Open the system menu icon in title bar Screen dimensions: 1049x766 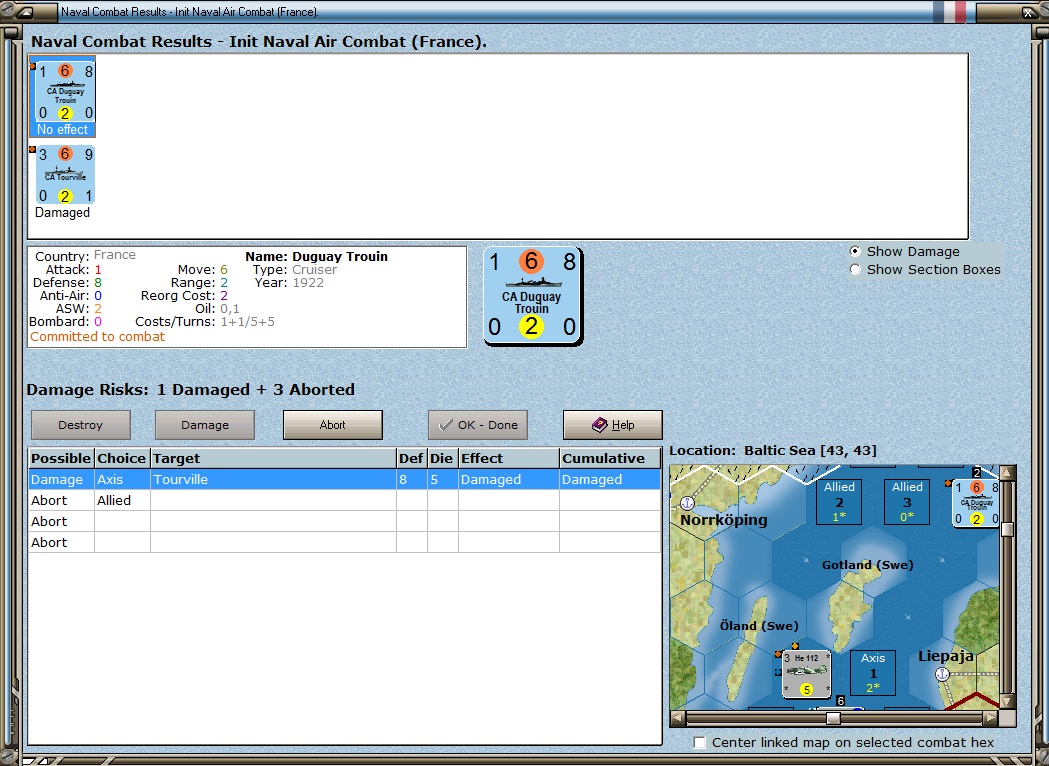[x=24, y=12]
